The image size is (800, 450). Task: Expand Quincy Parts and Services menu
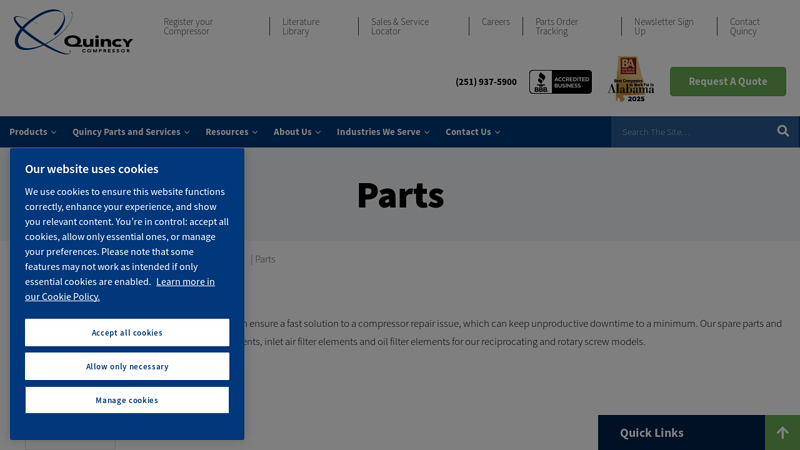[131, 132]
